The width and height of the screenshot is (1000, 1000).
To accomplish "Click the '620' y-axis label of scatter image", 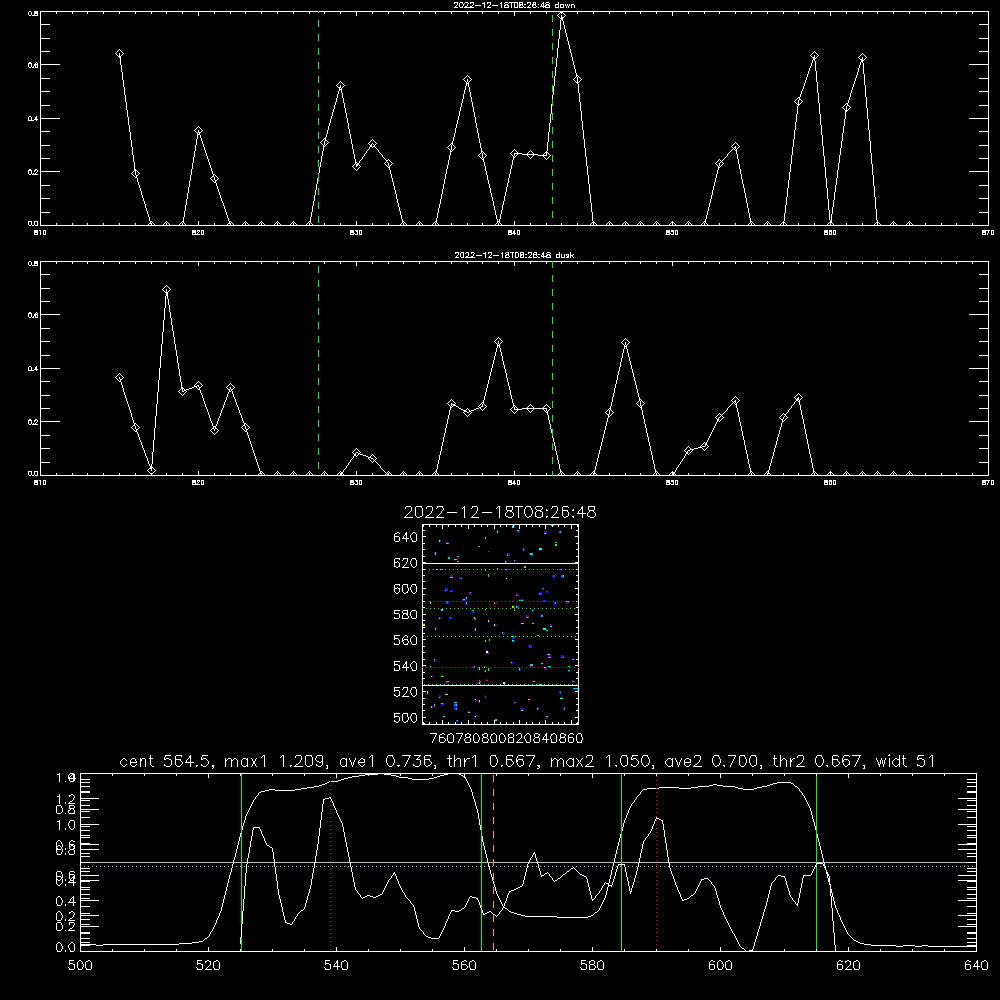I will pyautogui.click(x=406, y=563).
